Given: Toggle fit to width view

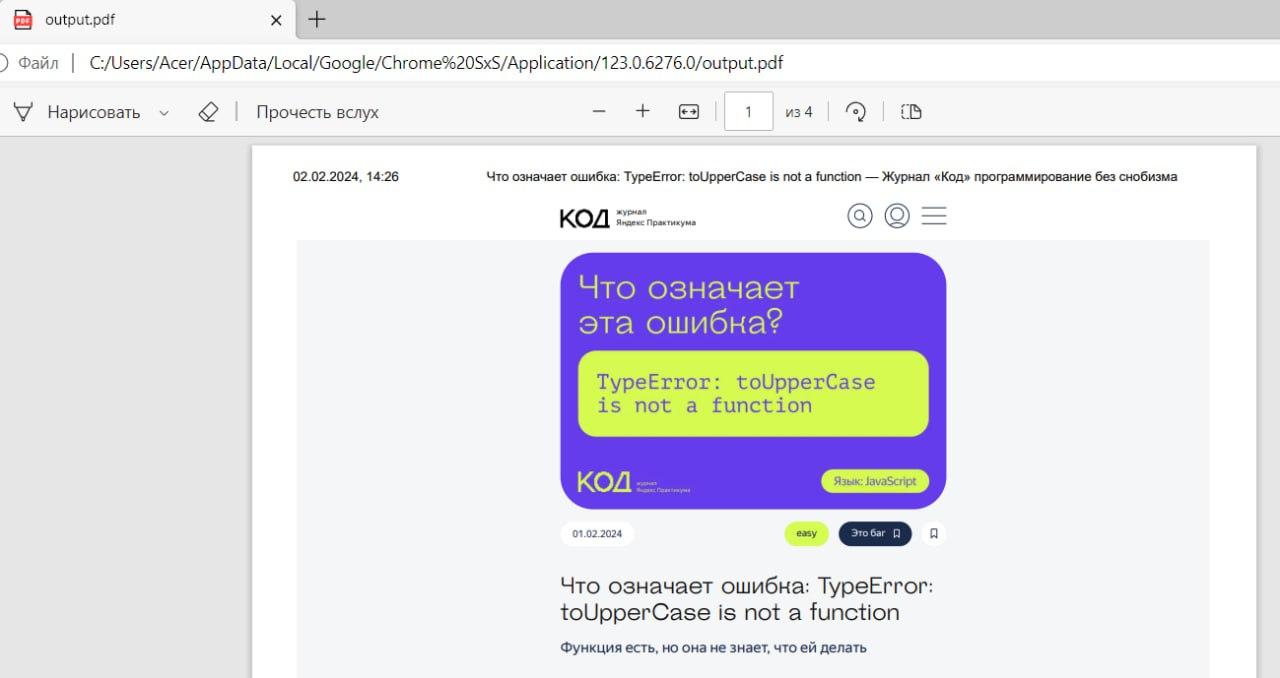Looking at the screenshot, I should [x=689, y=112].
